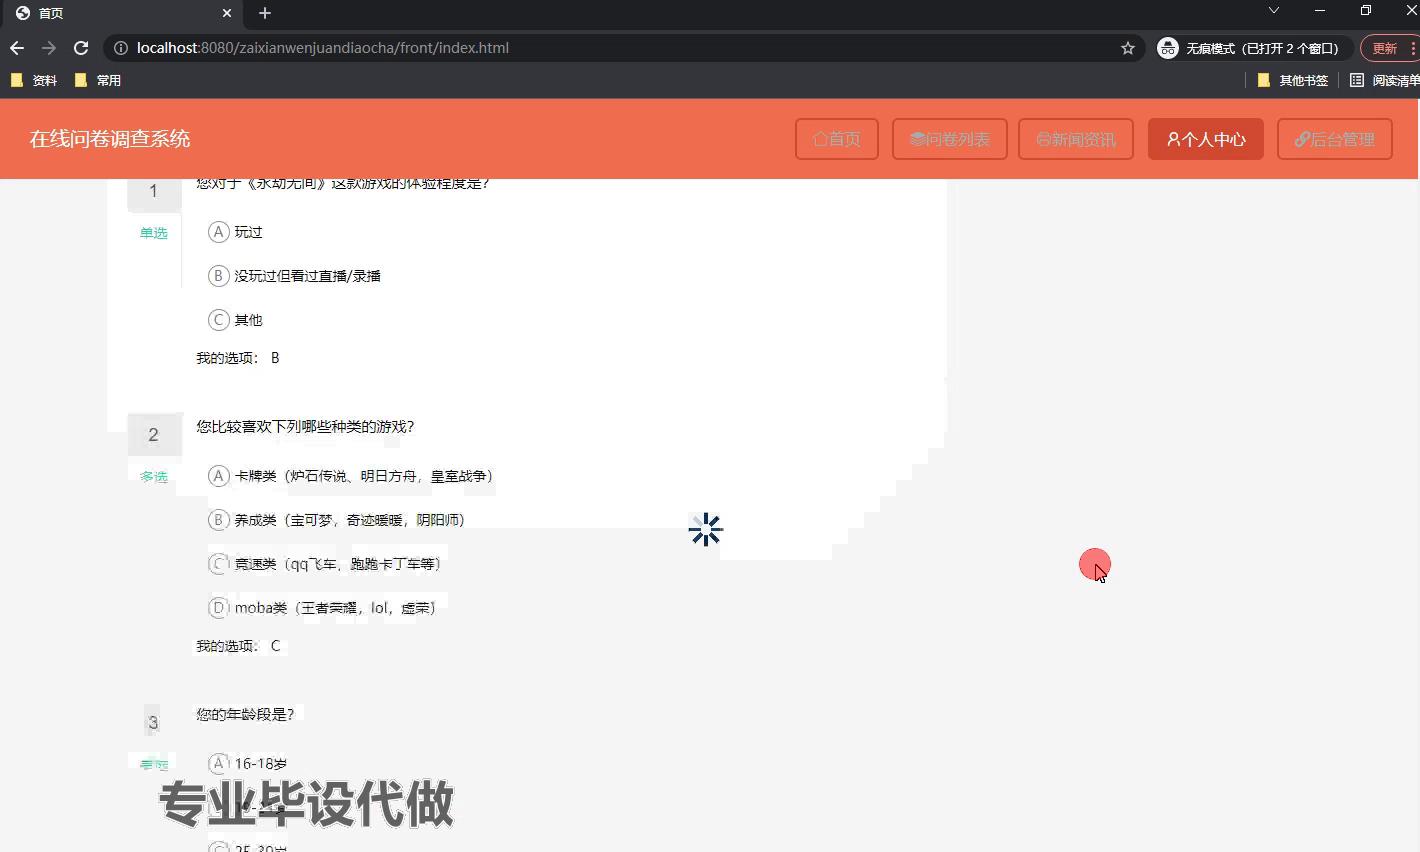This screenshot has height=852, width=1420.
Task: Click the 后台管理 button
Action: tap(1334, 139)
